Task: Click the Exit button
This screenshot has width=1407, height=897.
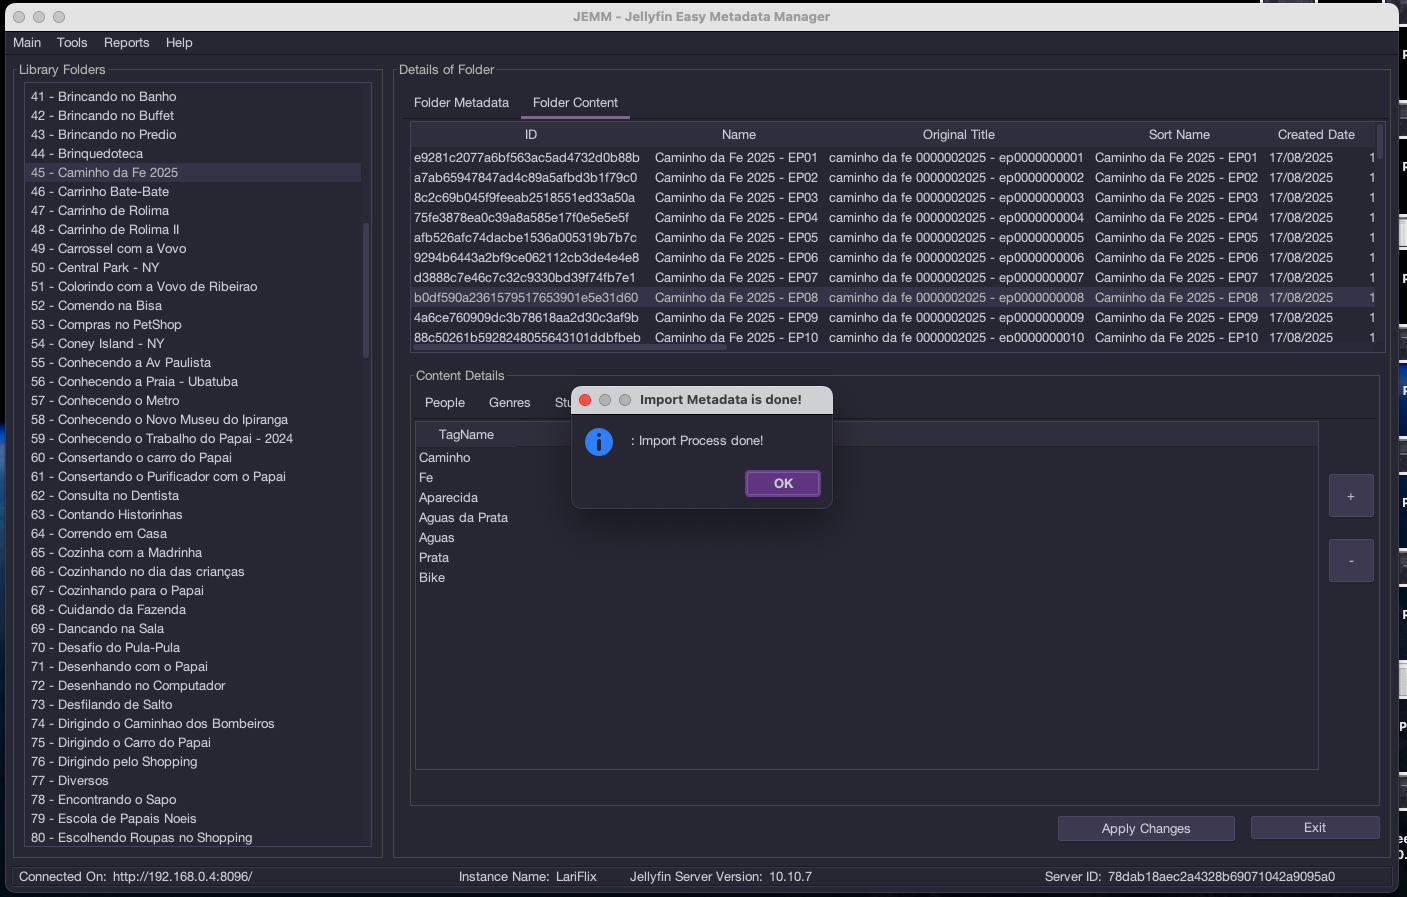Action: [1314, 828]
